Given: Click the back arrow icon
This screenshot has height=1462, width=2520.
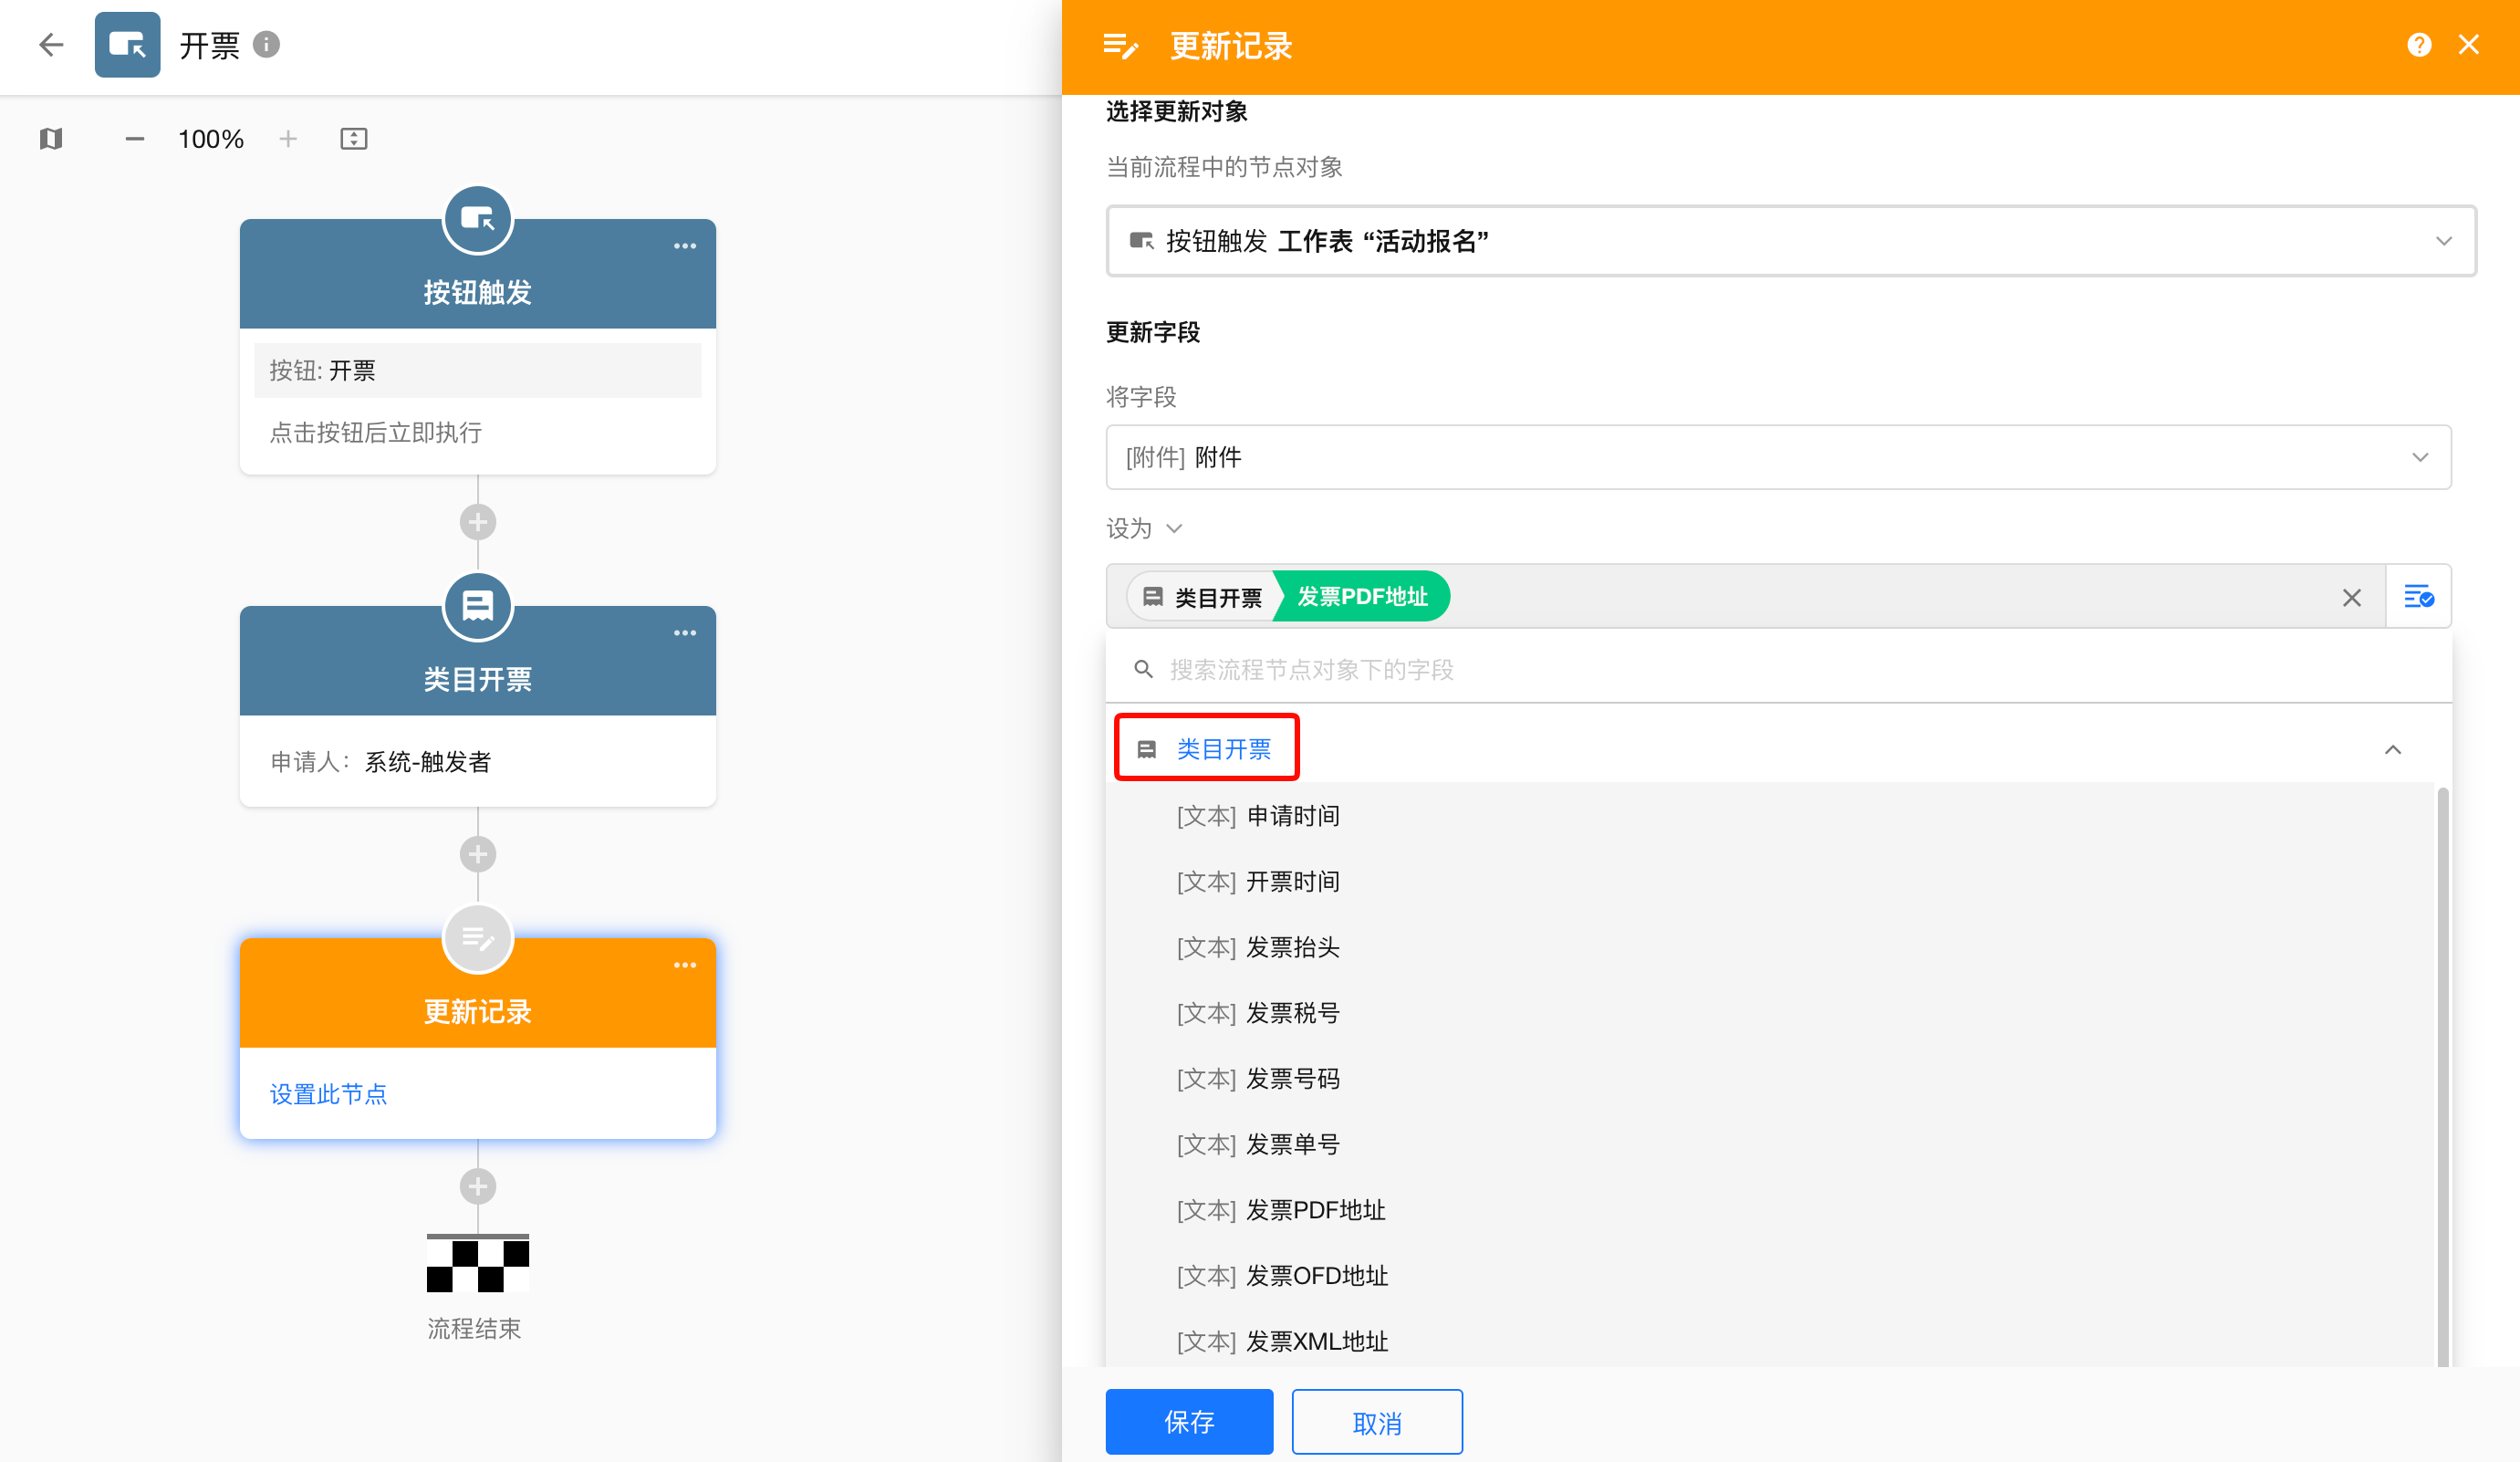Looking at the screenshot, I should coord(51,45).
